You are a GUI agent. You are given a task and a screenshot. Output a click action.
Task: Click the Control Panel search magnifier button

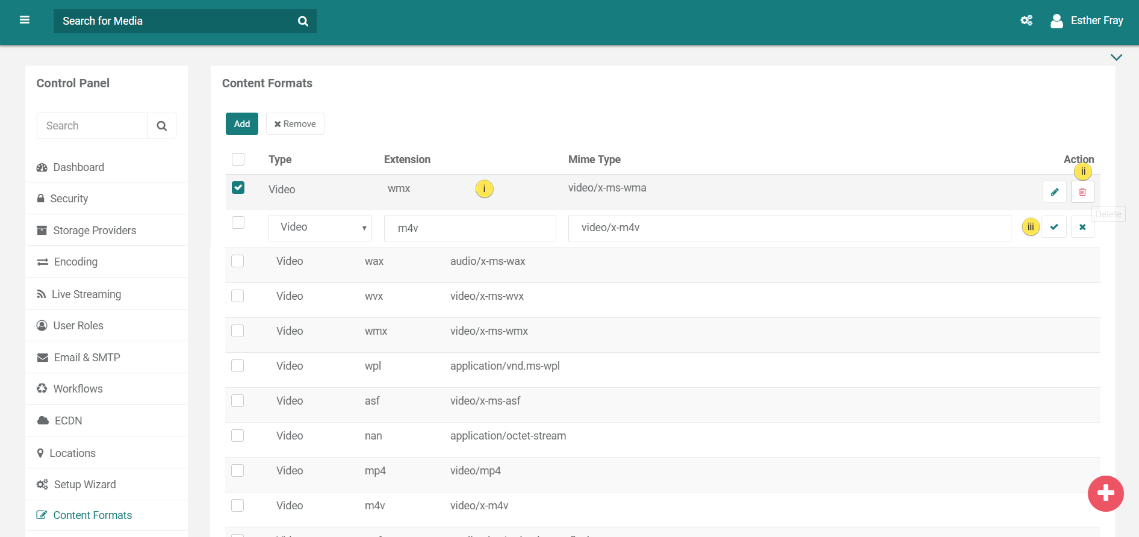coord(162,126)
